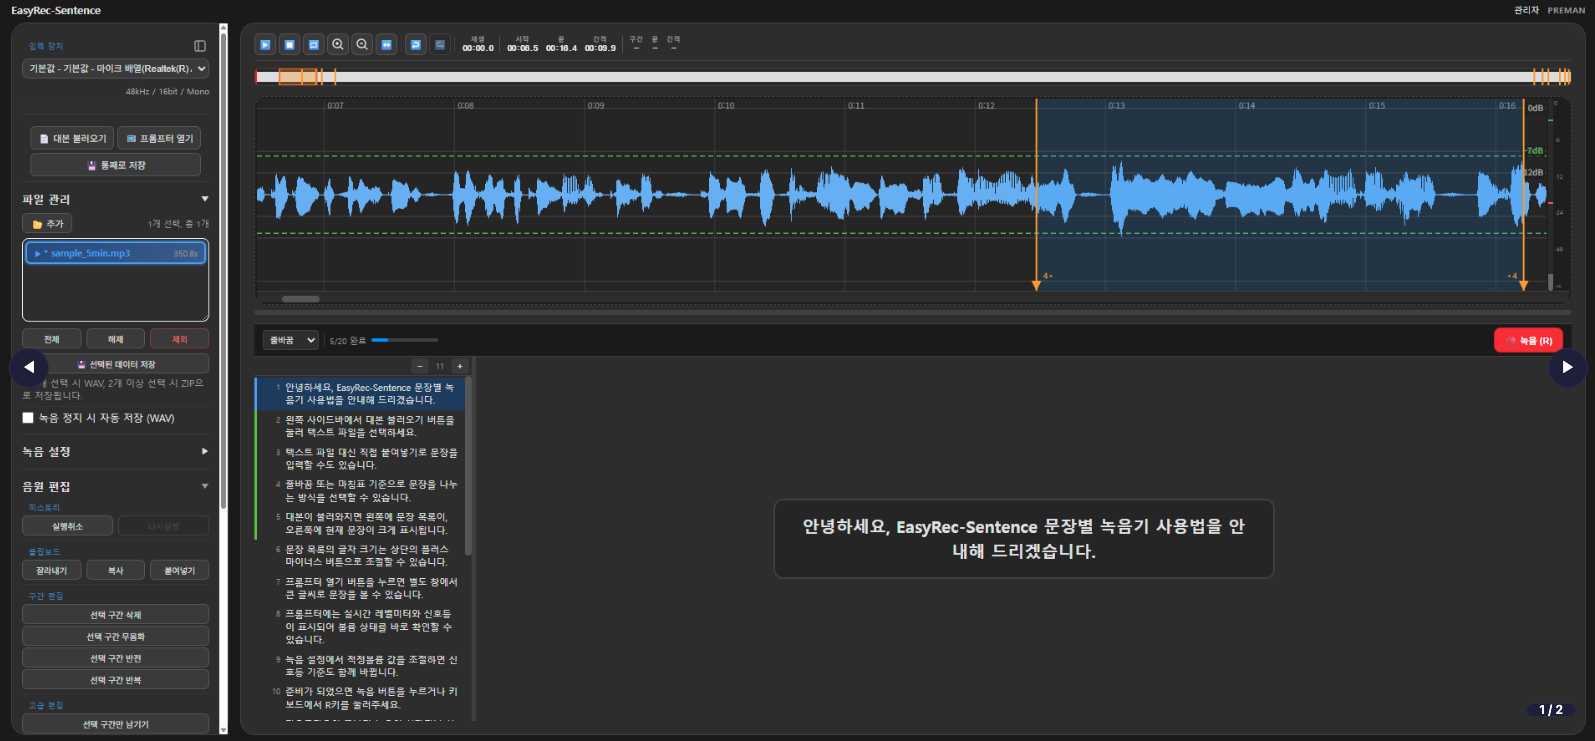Viewport: 1595px width, 741px height.
Task: Expand the 녹음 설정 section
Action: coord(116,452)
